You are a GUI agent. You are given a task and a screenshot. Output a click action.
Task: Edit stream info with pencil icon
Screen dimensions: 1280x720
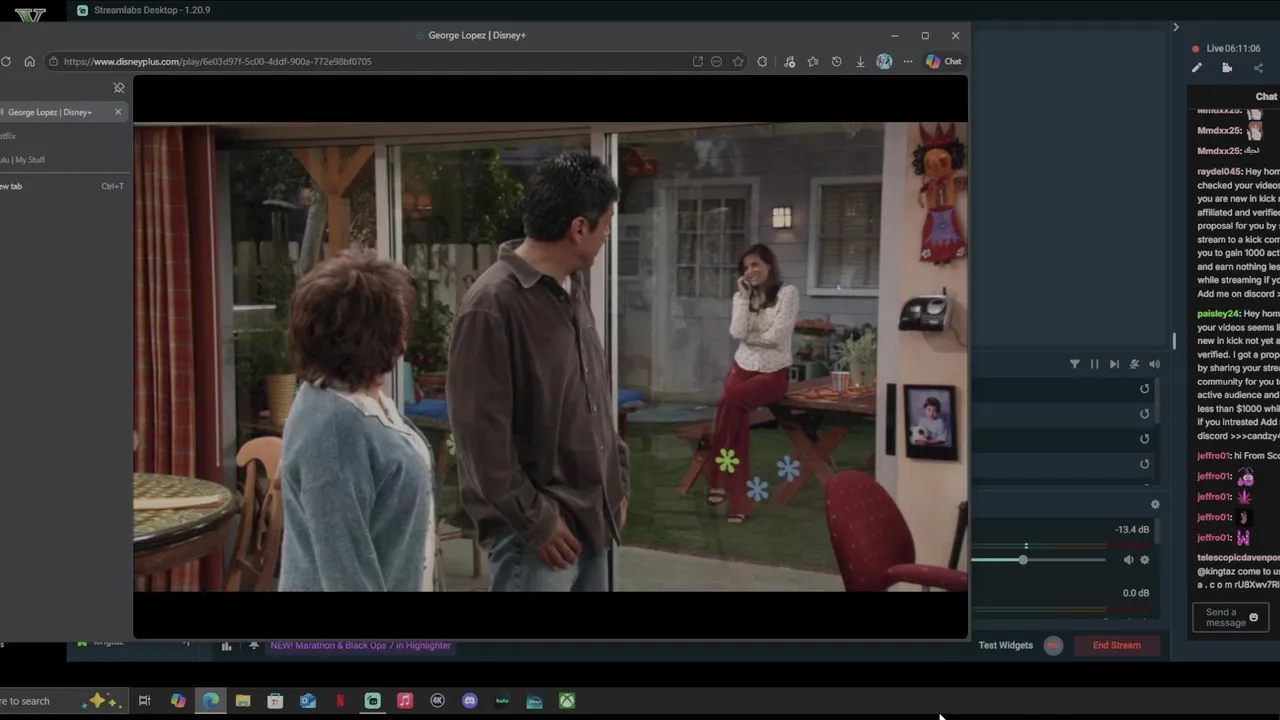(x=1196, y=68)
